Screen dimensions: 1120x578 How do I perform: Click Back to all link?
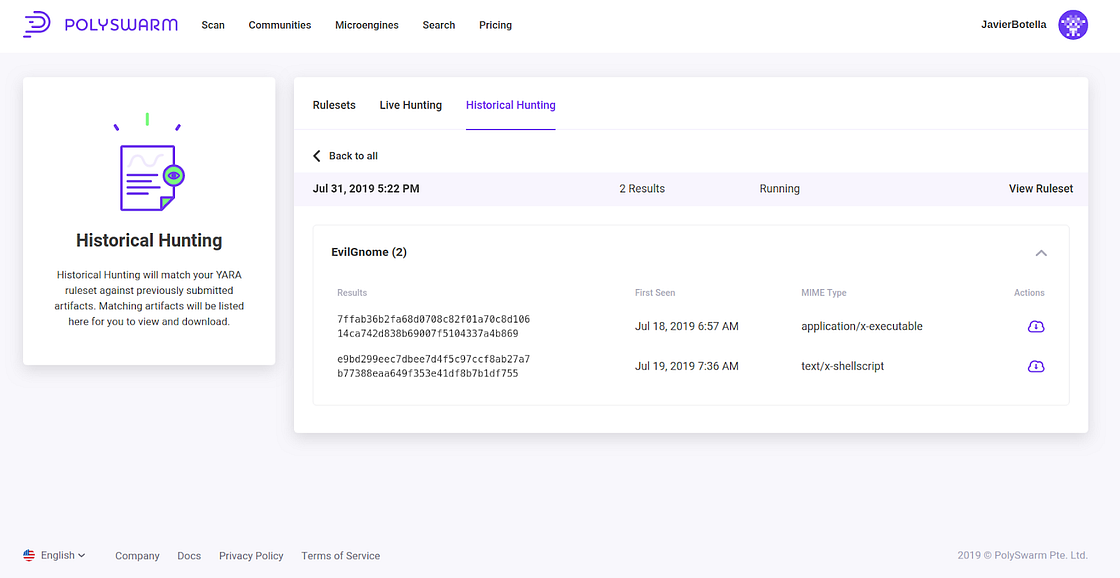pos(354,156)
